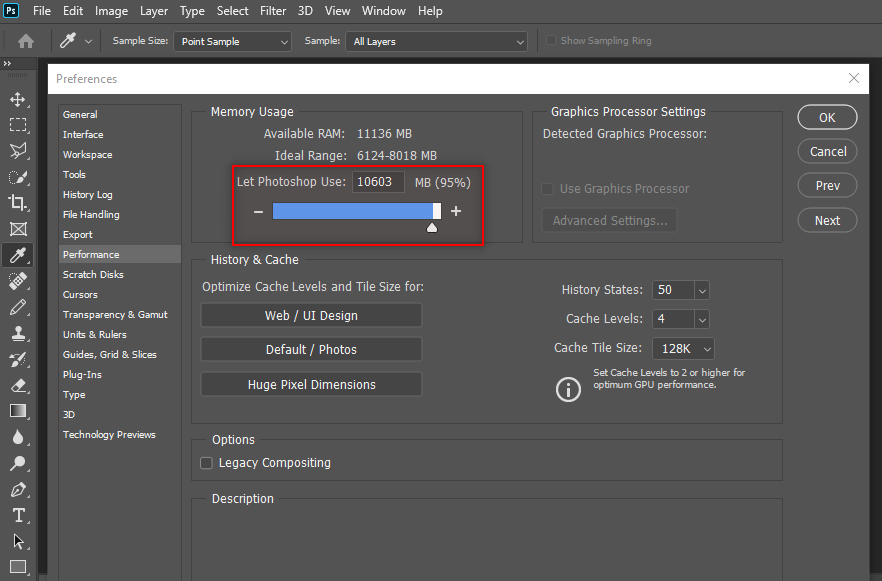Open the Filter menu

click(x=273, y=11)
